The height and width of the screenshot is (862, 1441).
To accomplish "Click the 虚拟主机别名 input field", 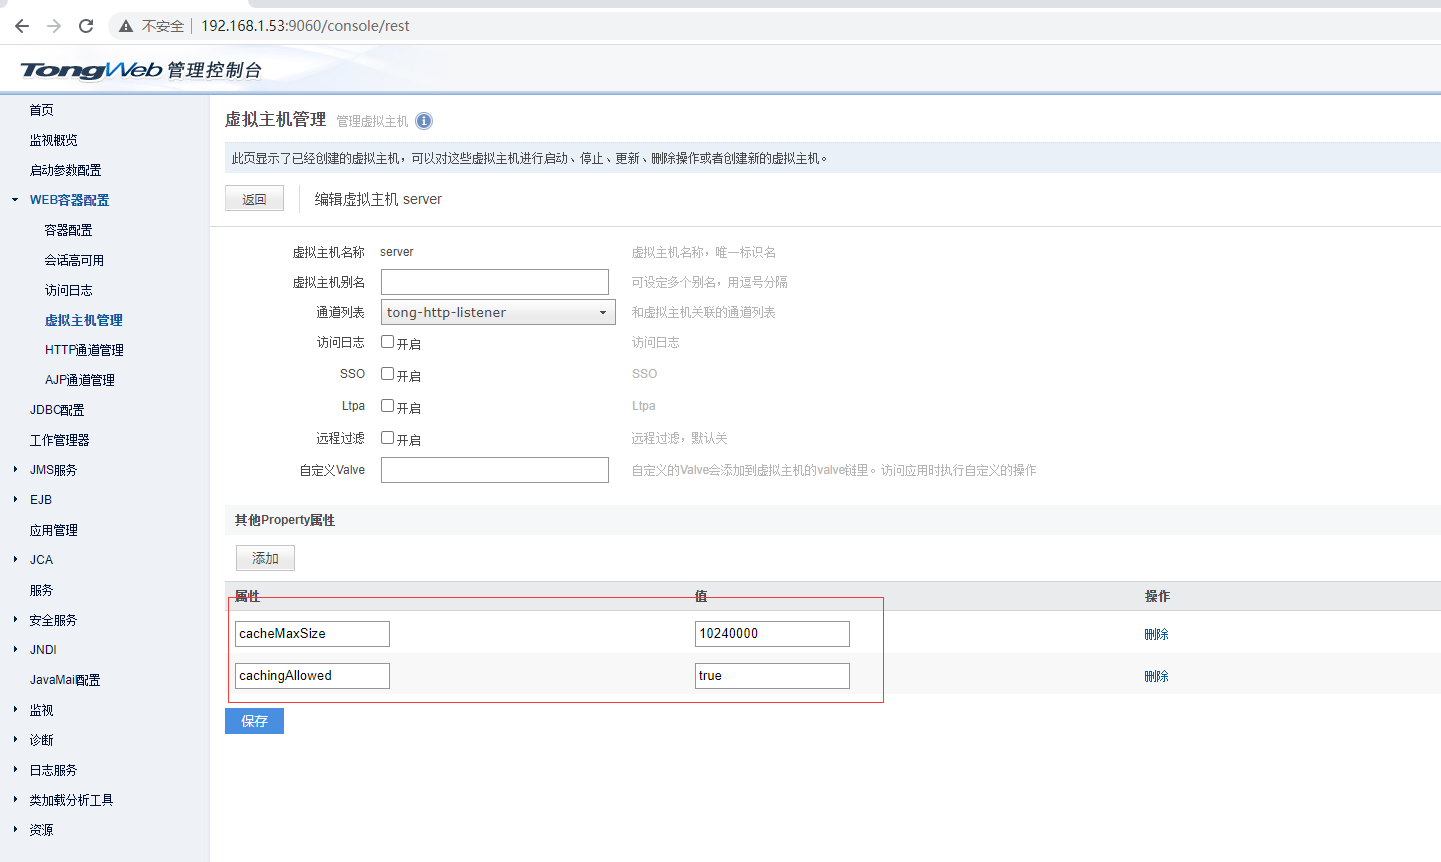I will 495,282.
